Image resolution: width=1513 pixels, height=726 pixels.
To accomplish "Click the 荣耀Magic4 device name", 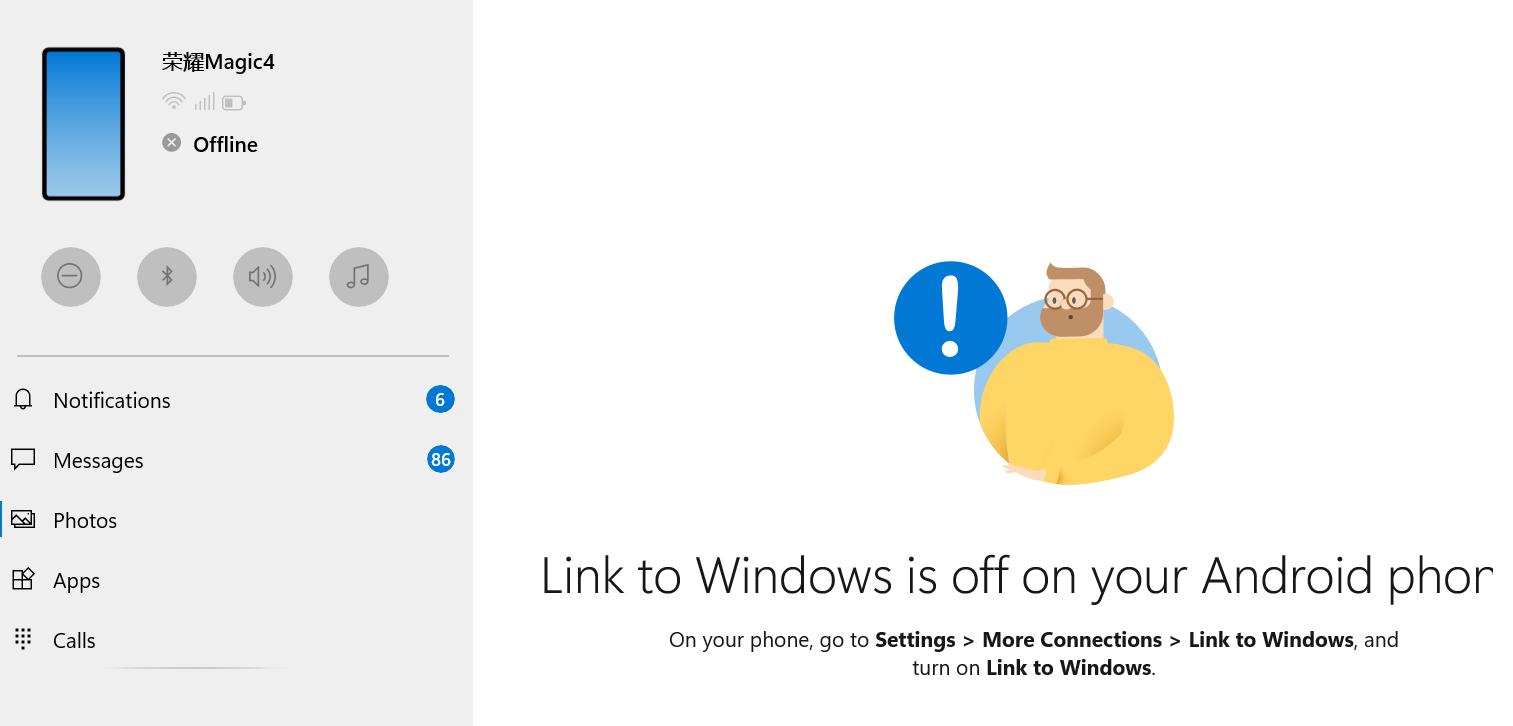I will click(x=218, y=62).
